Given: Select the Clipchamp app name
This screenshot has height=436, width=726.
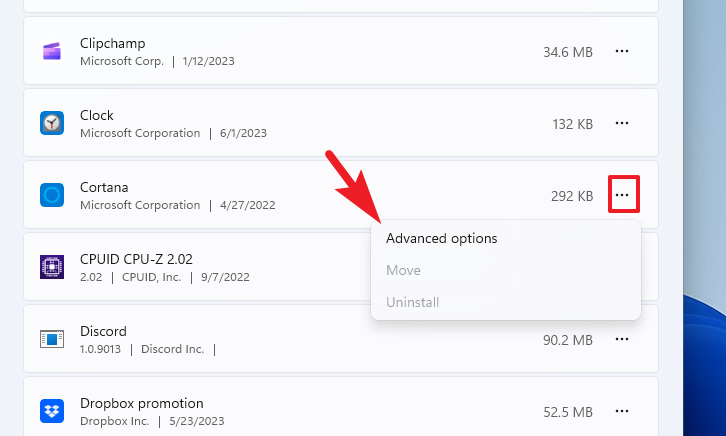Looking at the screenshot, I should (112, 44).
